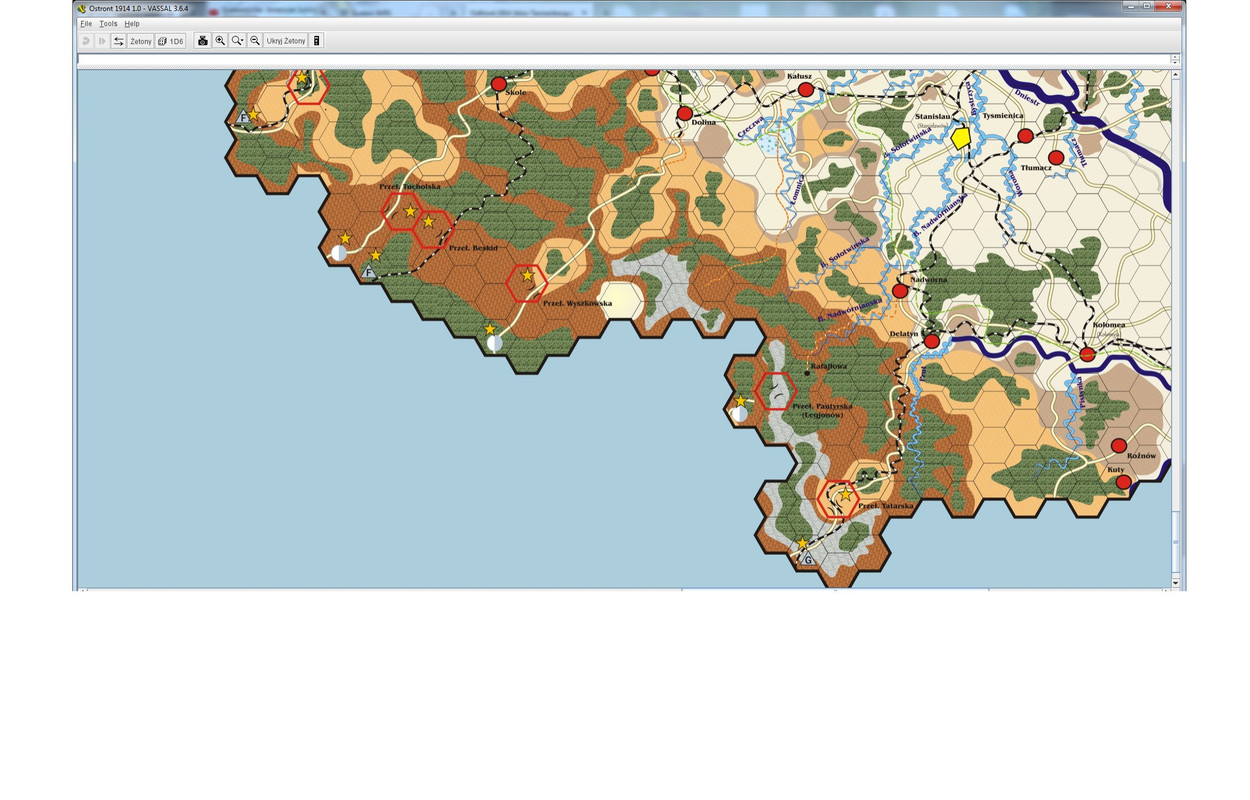Viewport: 1250px width, 800px height.
Task: Close the Ostfront 1914 VASSAL window
Action: (1169, 7)
